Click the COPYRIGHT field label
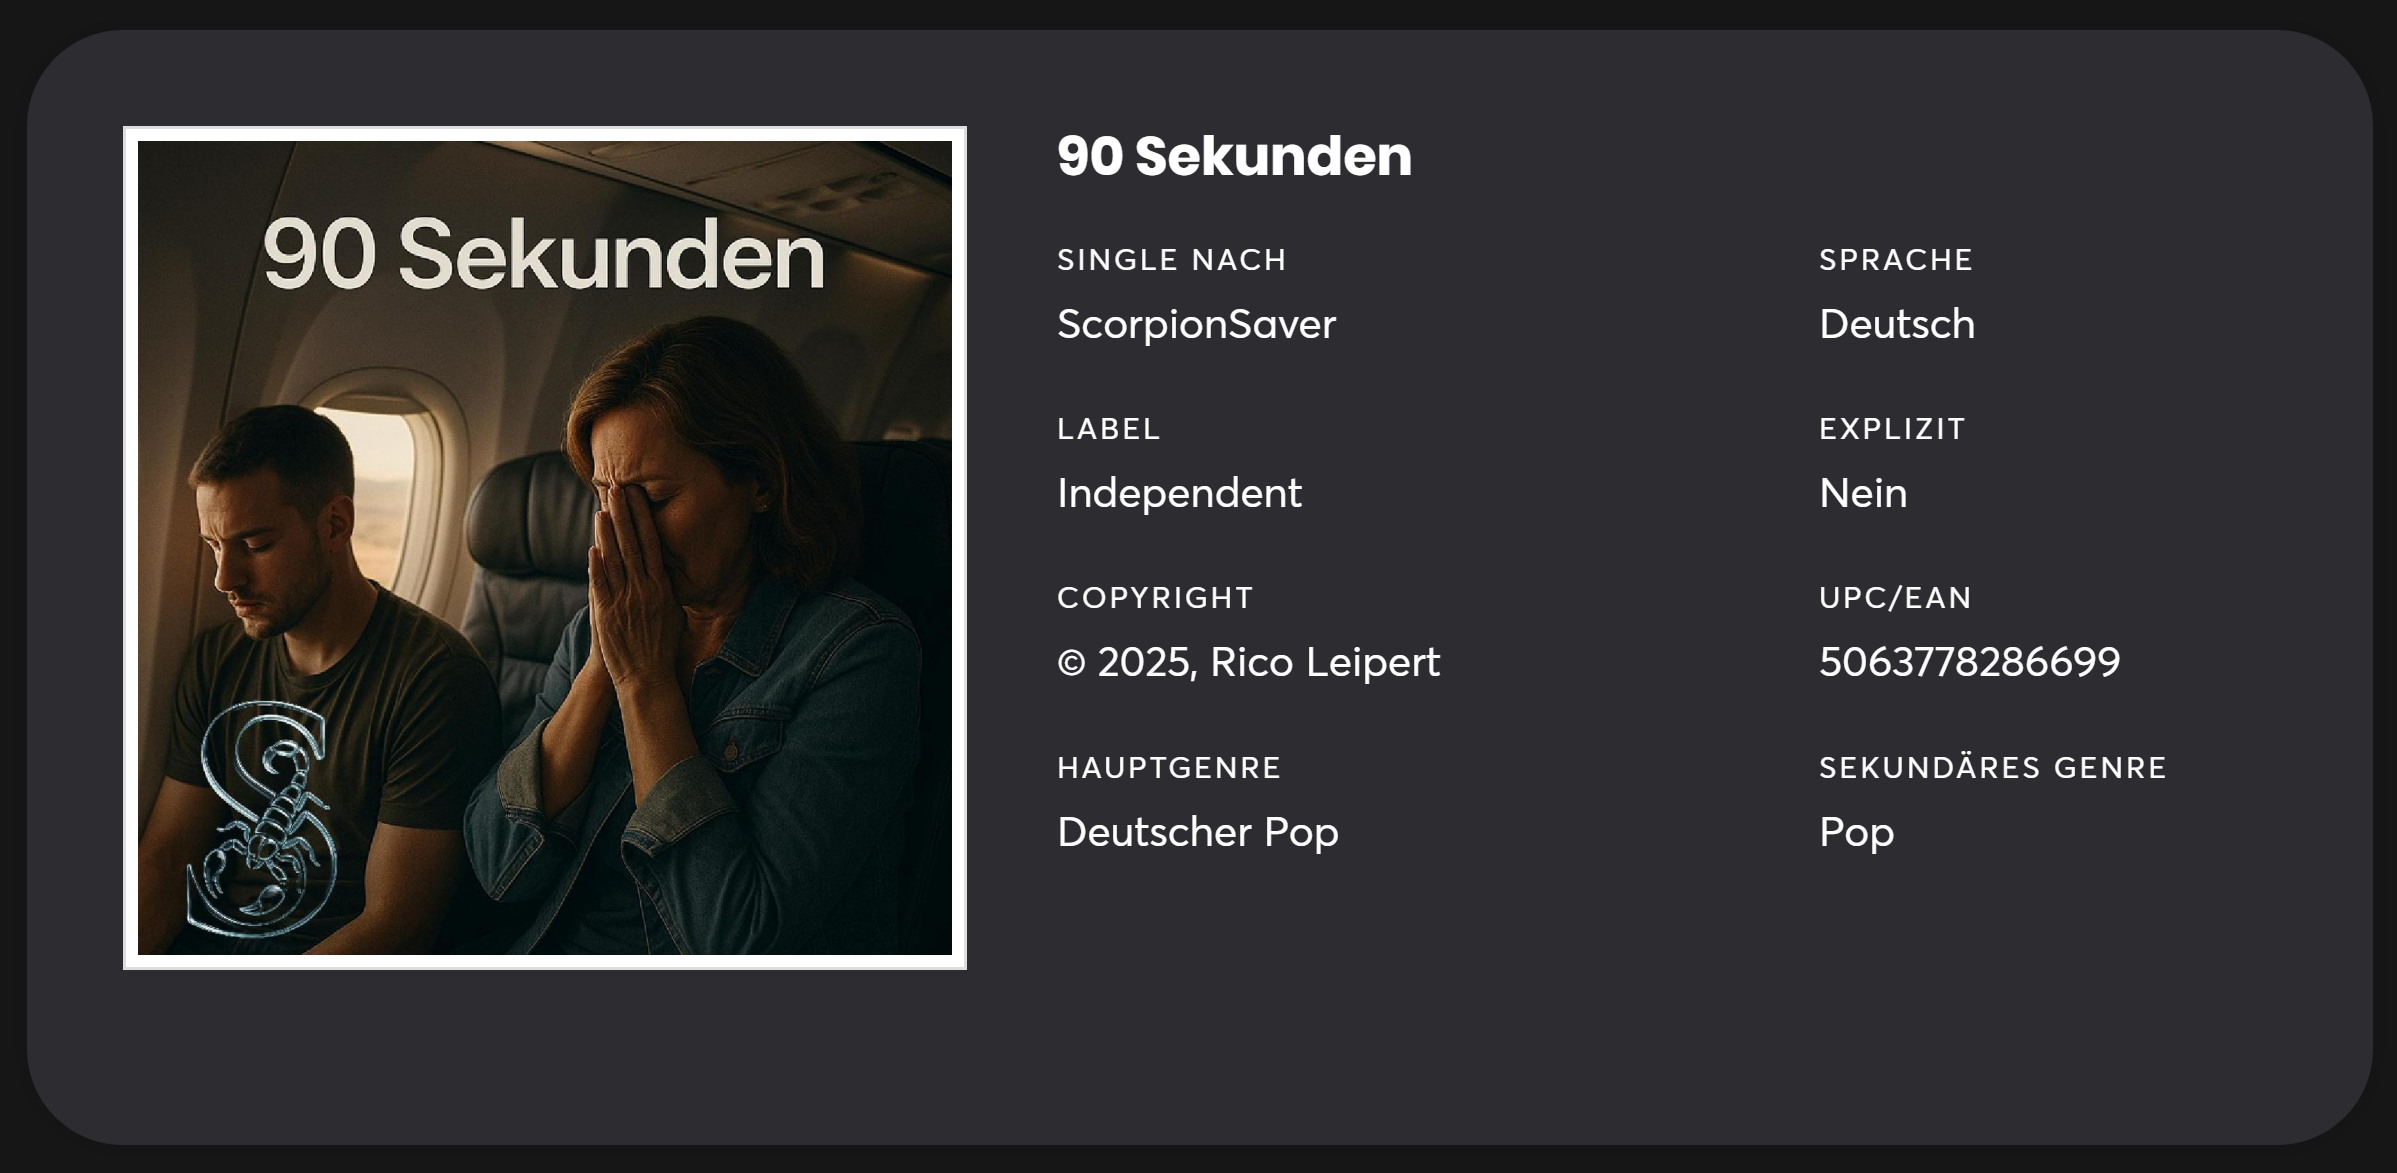Image resolution: width=2397 pixels, height=1173 pixels. 1155,598
